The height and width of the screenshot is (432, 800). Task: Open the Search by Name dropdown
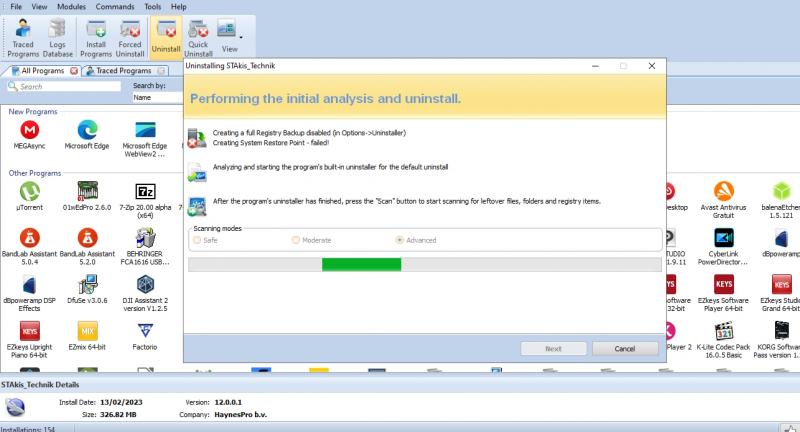pos(157,97)
